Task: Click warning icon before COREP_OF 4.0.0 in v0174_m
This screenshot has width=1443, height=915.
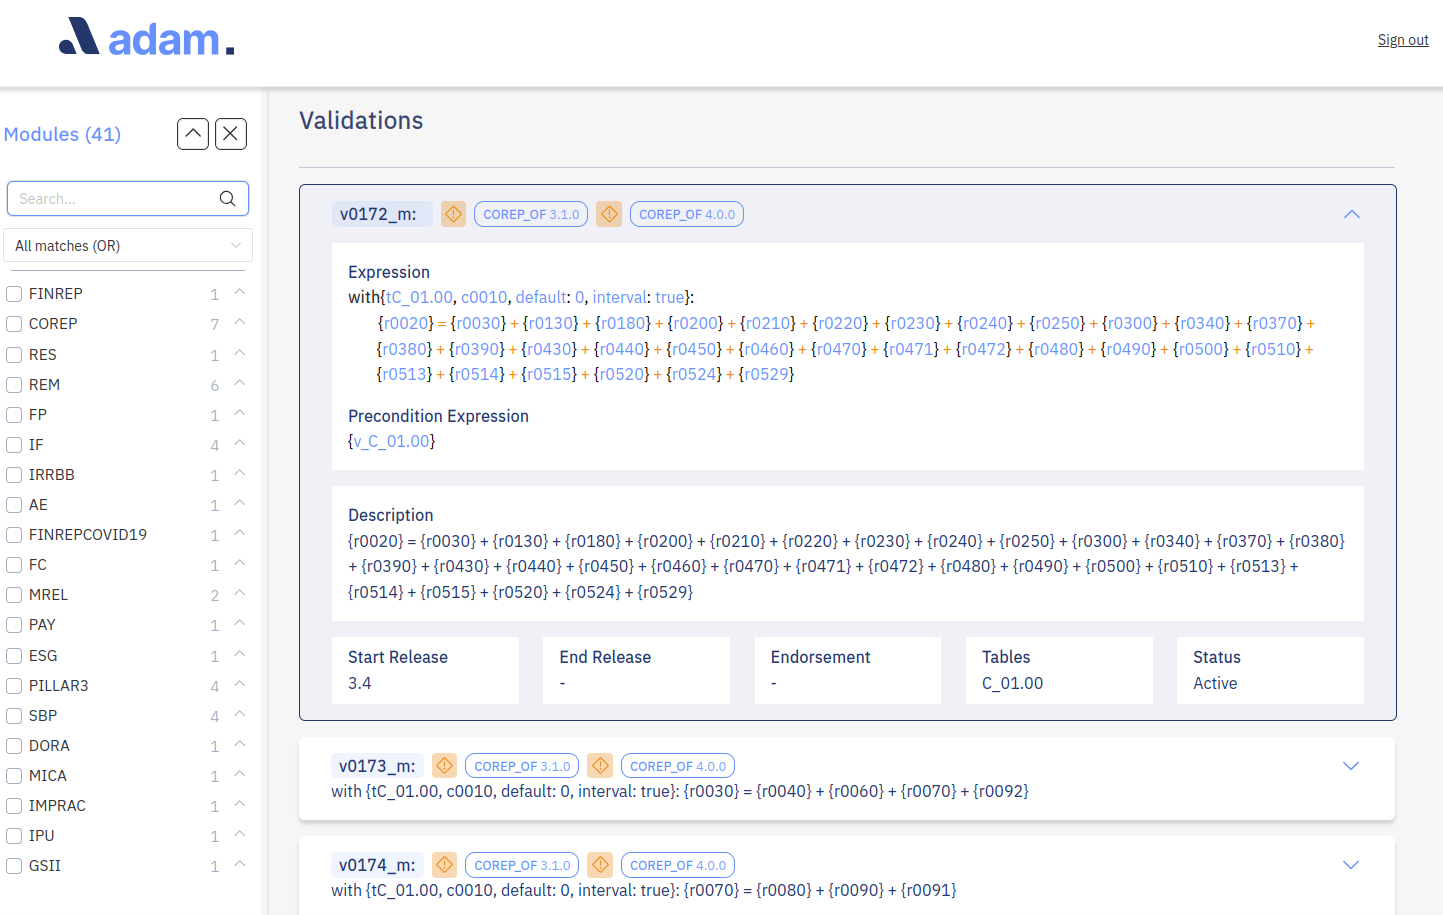Action: click(600, 865)
